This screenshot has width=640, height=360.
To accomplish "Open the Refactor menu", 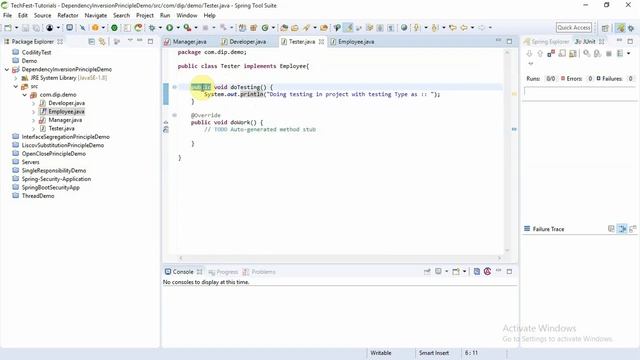I will 68,16.
